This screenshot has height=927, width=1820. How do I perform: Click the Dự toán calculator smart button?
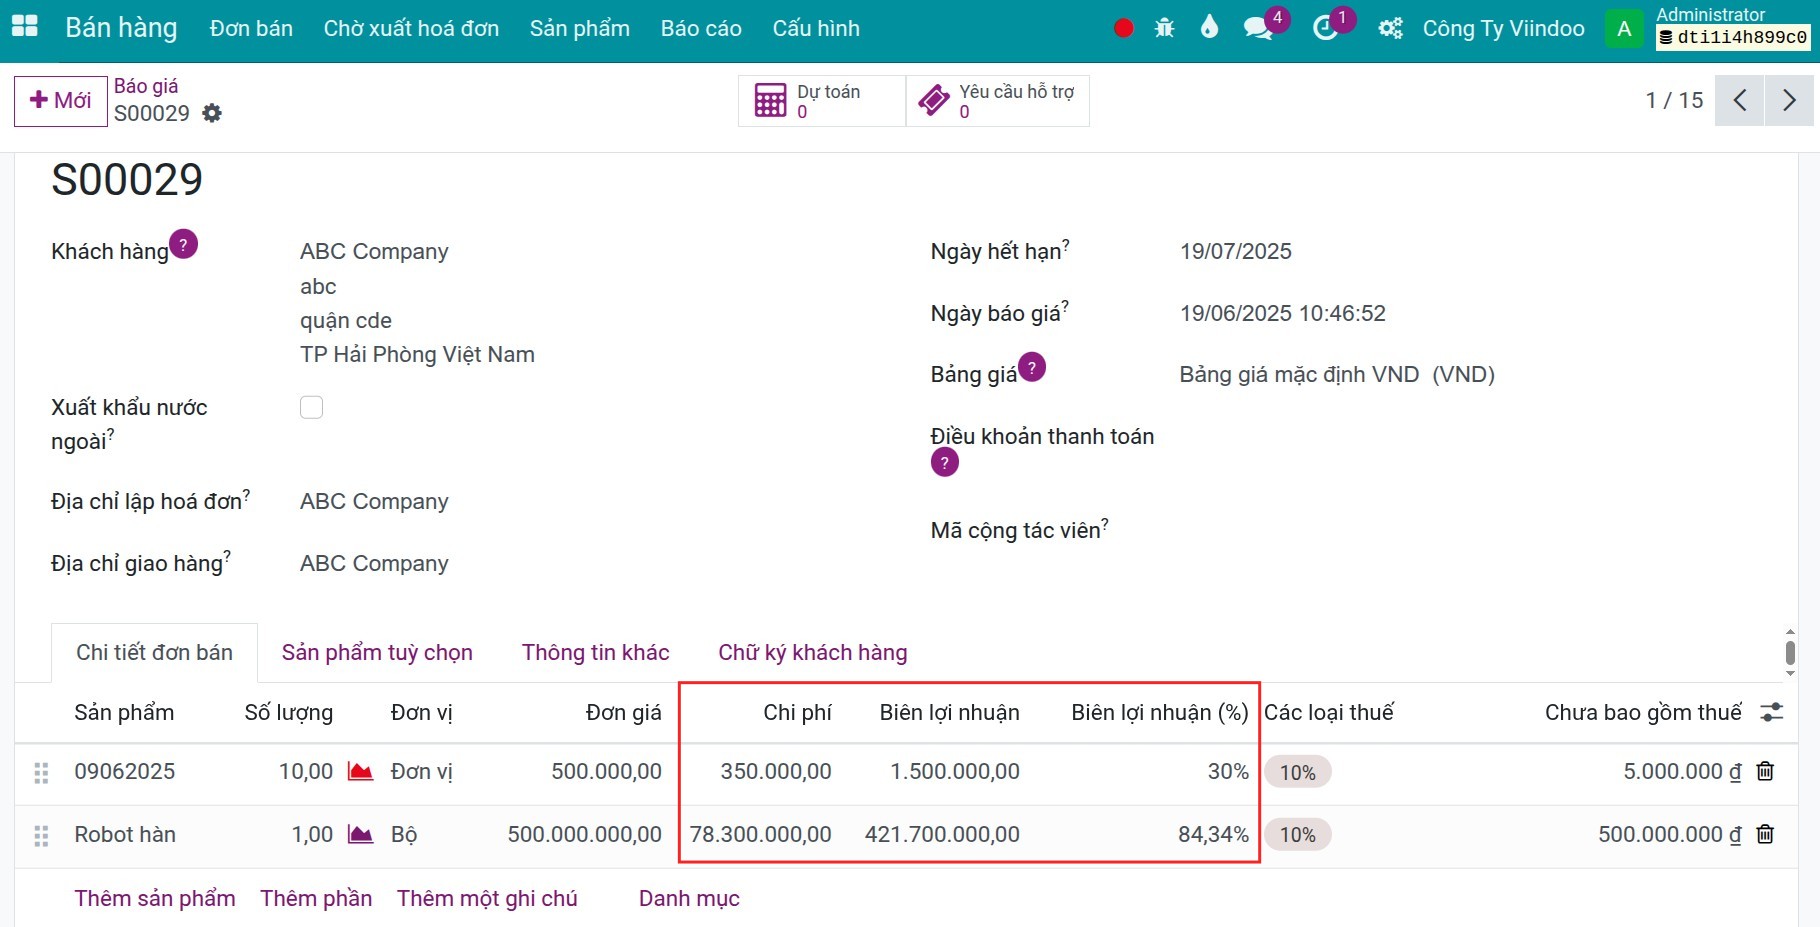tap(820, 100)
